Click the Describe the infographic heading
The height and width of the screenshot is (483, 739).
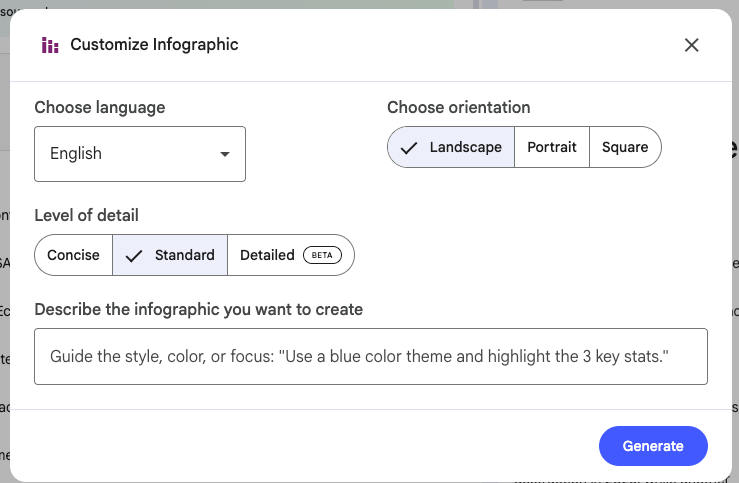pyautogui.click(x=198, y=309)
